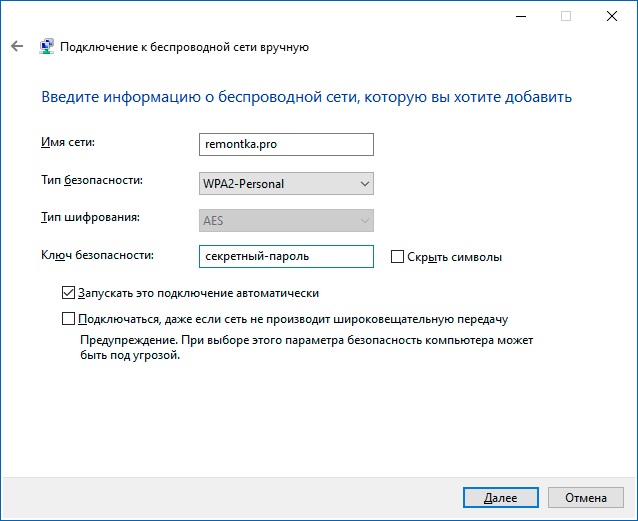
Task: Click the grayed chevron of AES dropdown
Action: pos(365,221)
